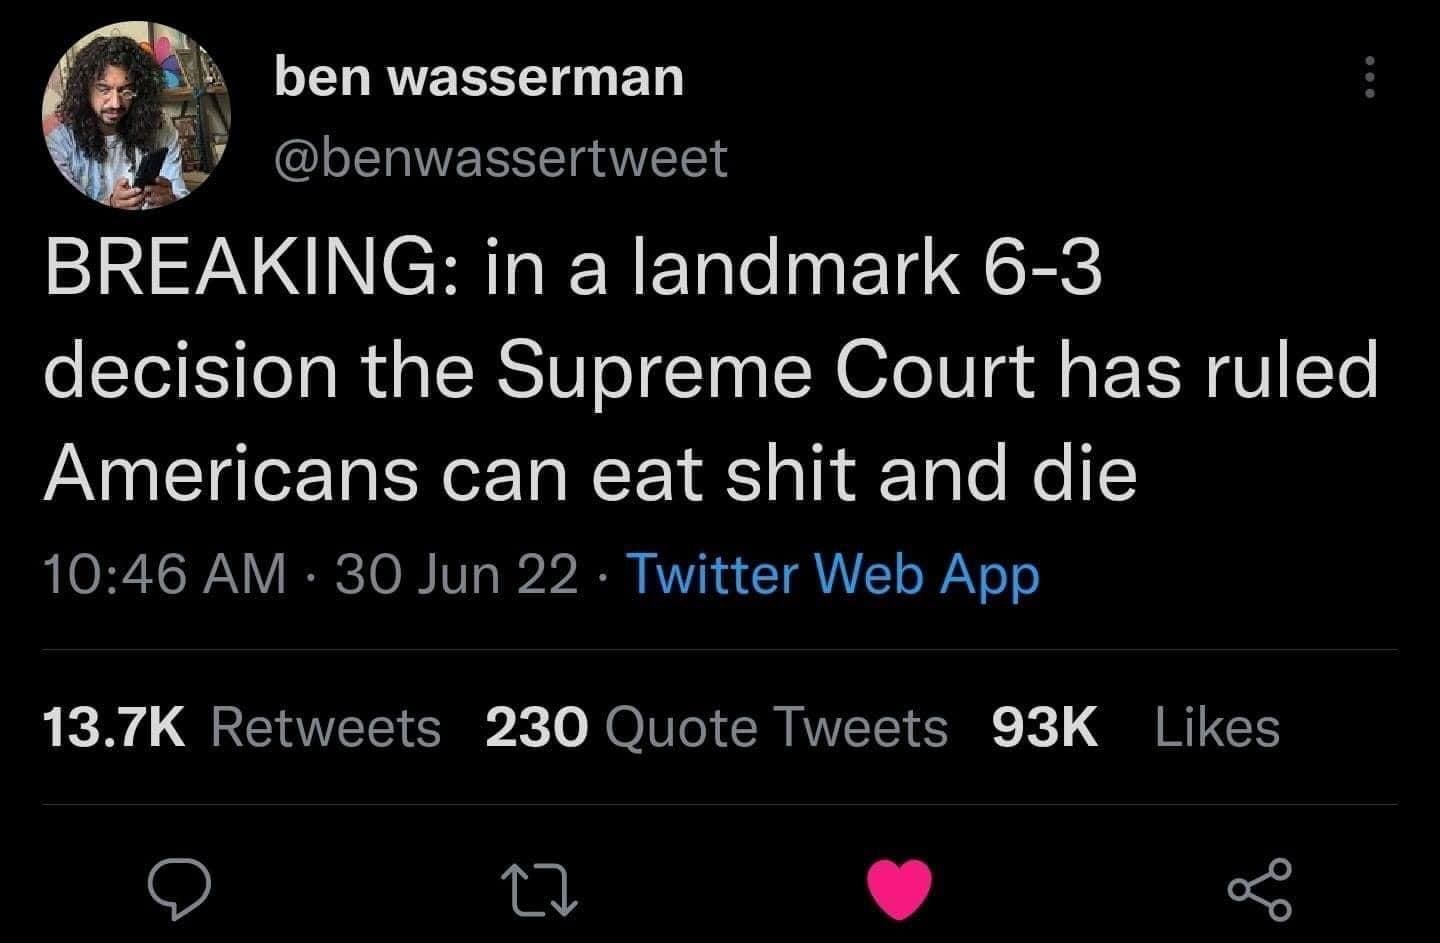View the 13.7K retweets count
The width and height of the screenshot is (1440, 943).
tap(114, 727)
